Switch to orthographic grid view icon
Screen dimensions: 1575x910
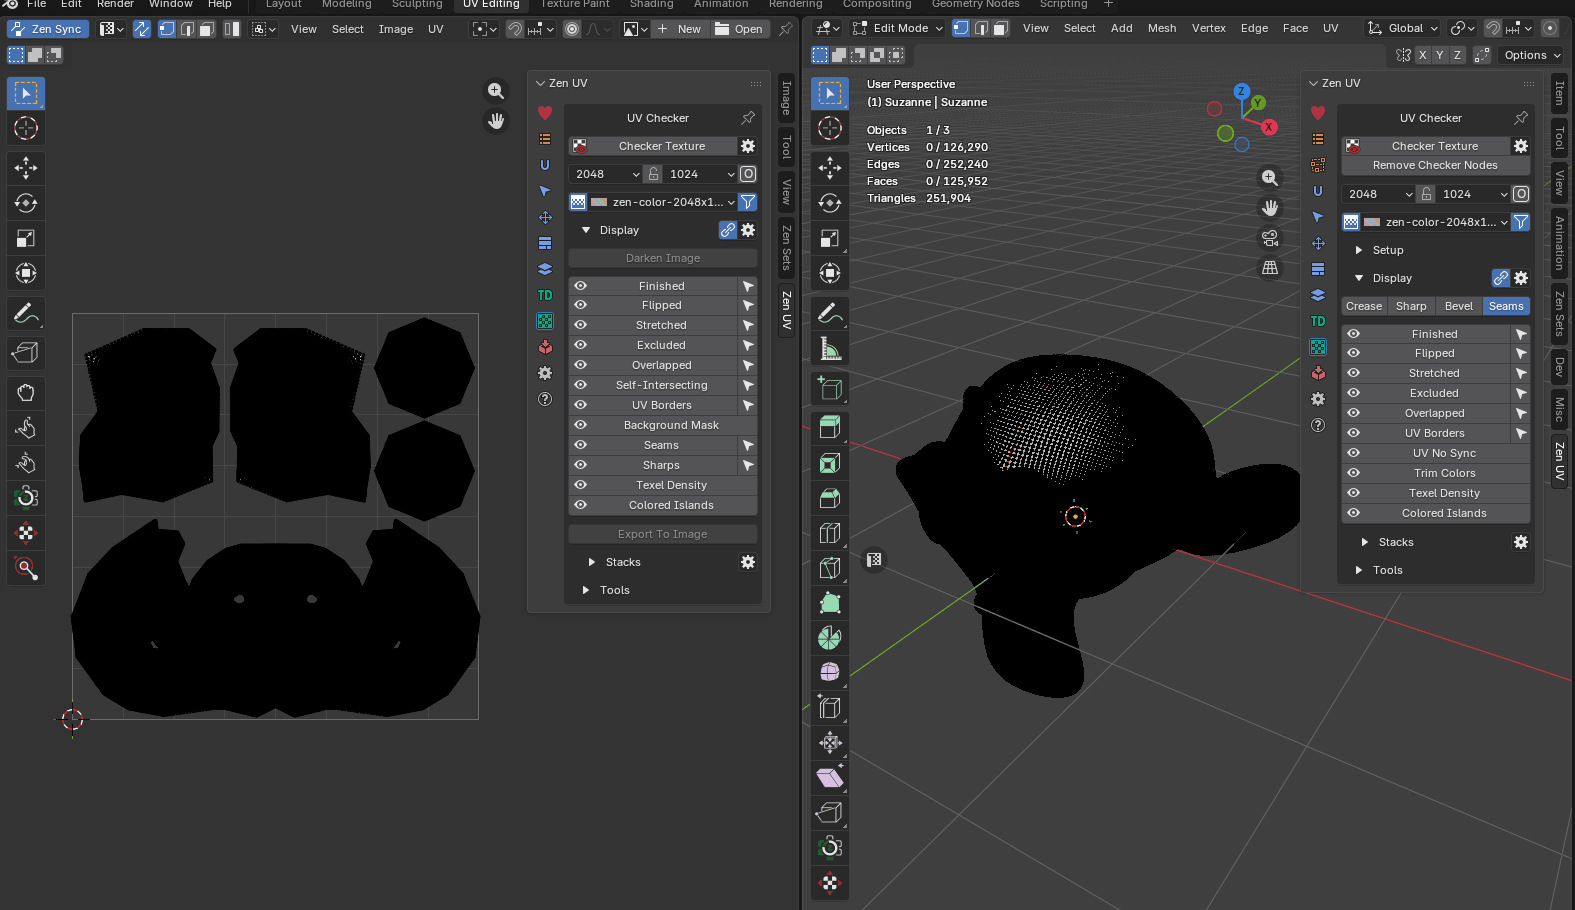(x=1270, y=268)
